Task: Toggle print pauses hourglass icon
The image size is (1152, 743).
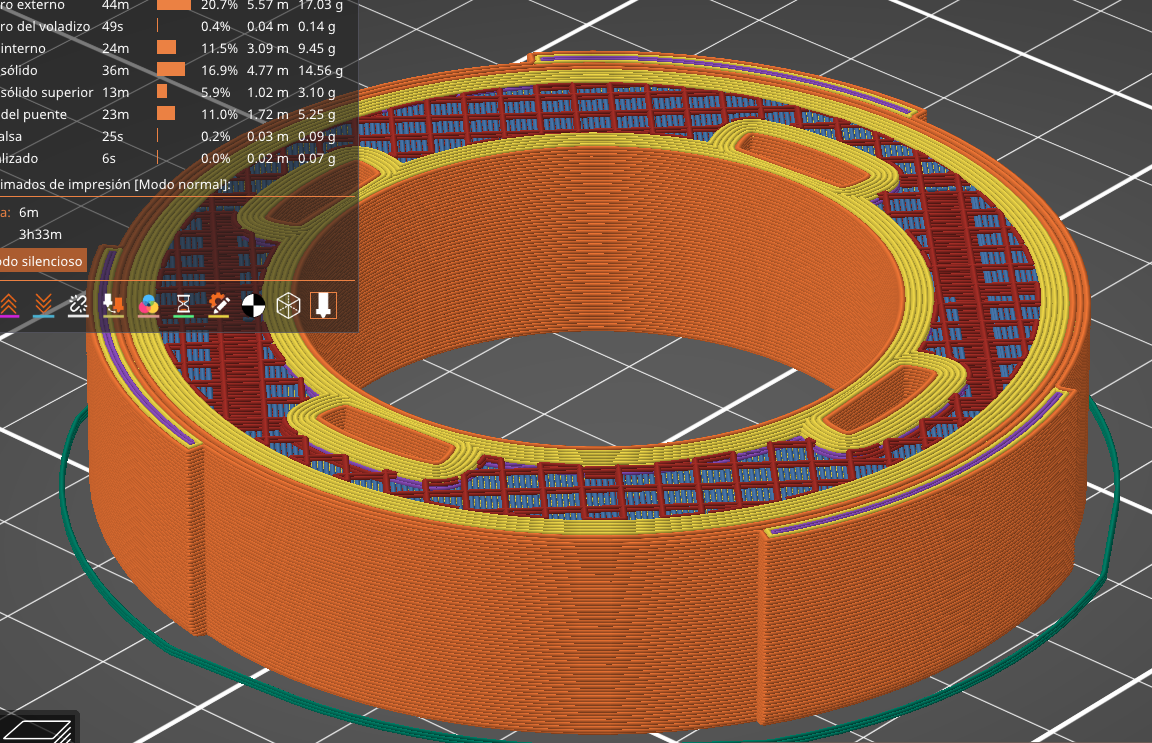Action: tap(183, 305)
